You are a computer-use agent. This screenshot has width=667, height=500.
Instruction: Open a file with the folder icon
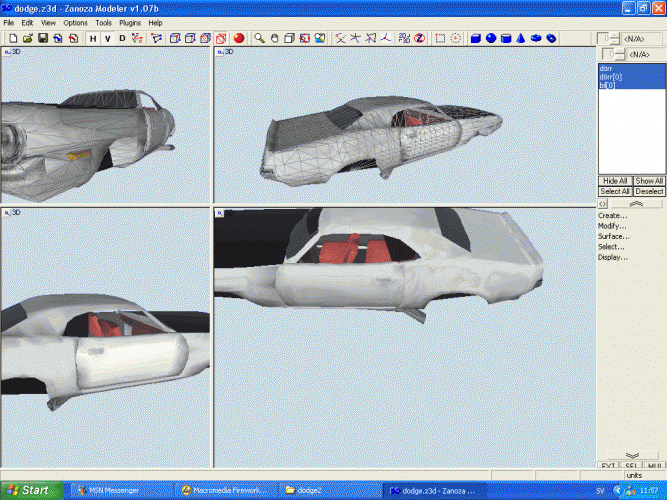pos(28,38)
